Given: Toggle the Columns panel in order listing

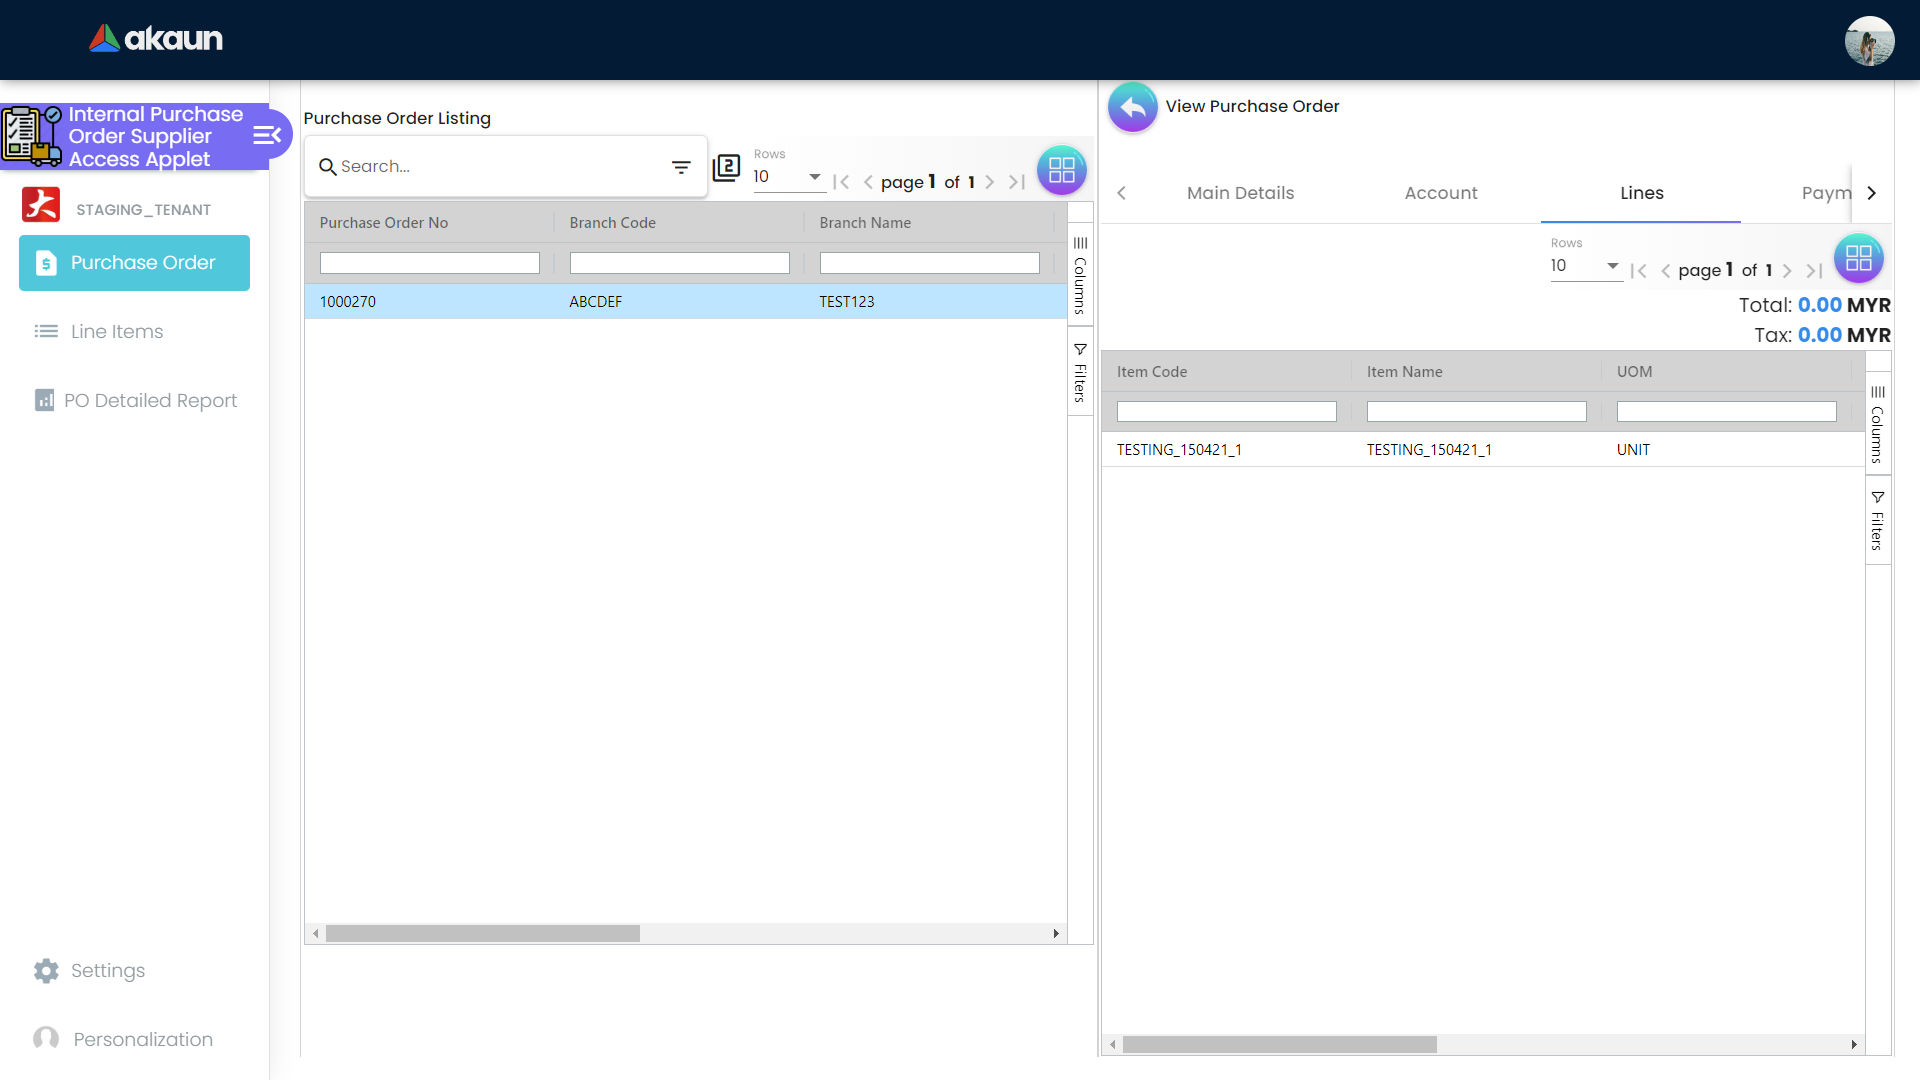Looking at the screenshot, I should coord(1080,275).
